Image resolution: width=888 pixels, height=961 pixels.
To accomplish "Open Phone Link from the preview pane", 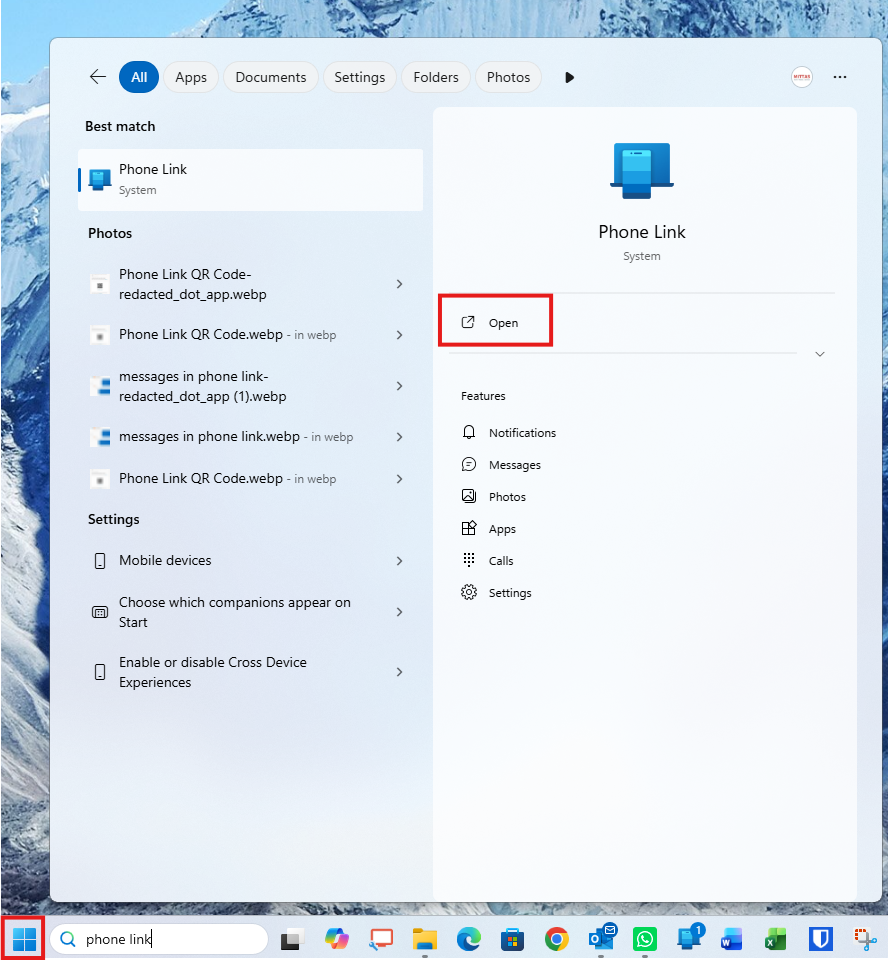I will [495, 322].
